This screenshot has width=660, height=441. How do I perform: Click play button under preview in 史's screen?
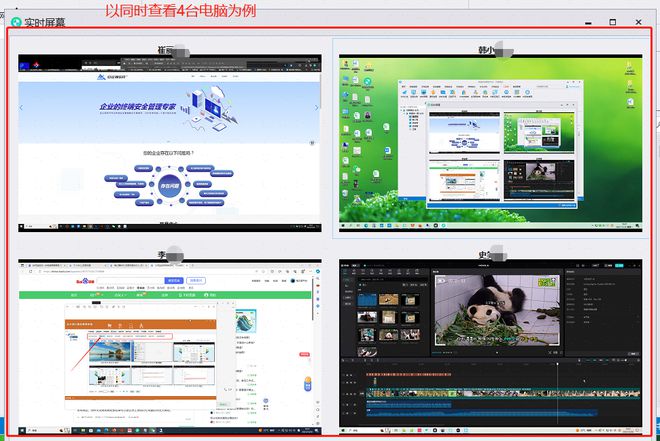[x=497, y=352]
